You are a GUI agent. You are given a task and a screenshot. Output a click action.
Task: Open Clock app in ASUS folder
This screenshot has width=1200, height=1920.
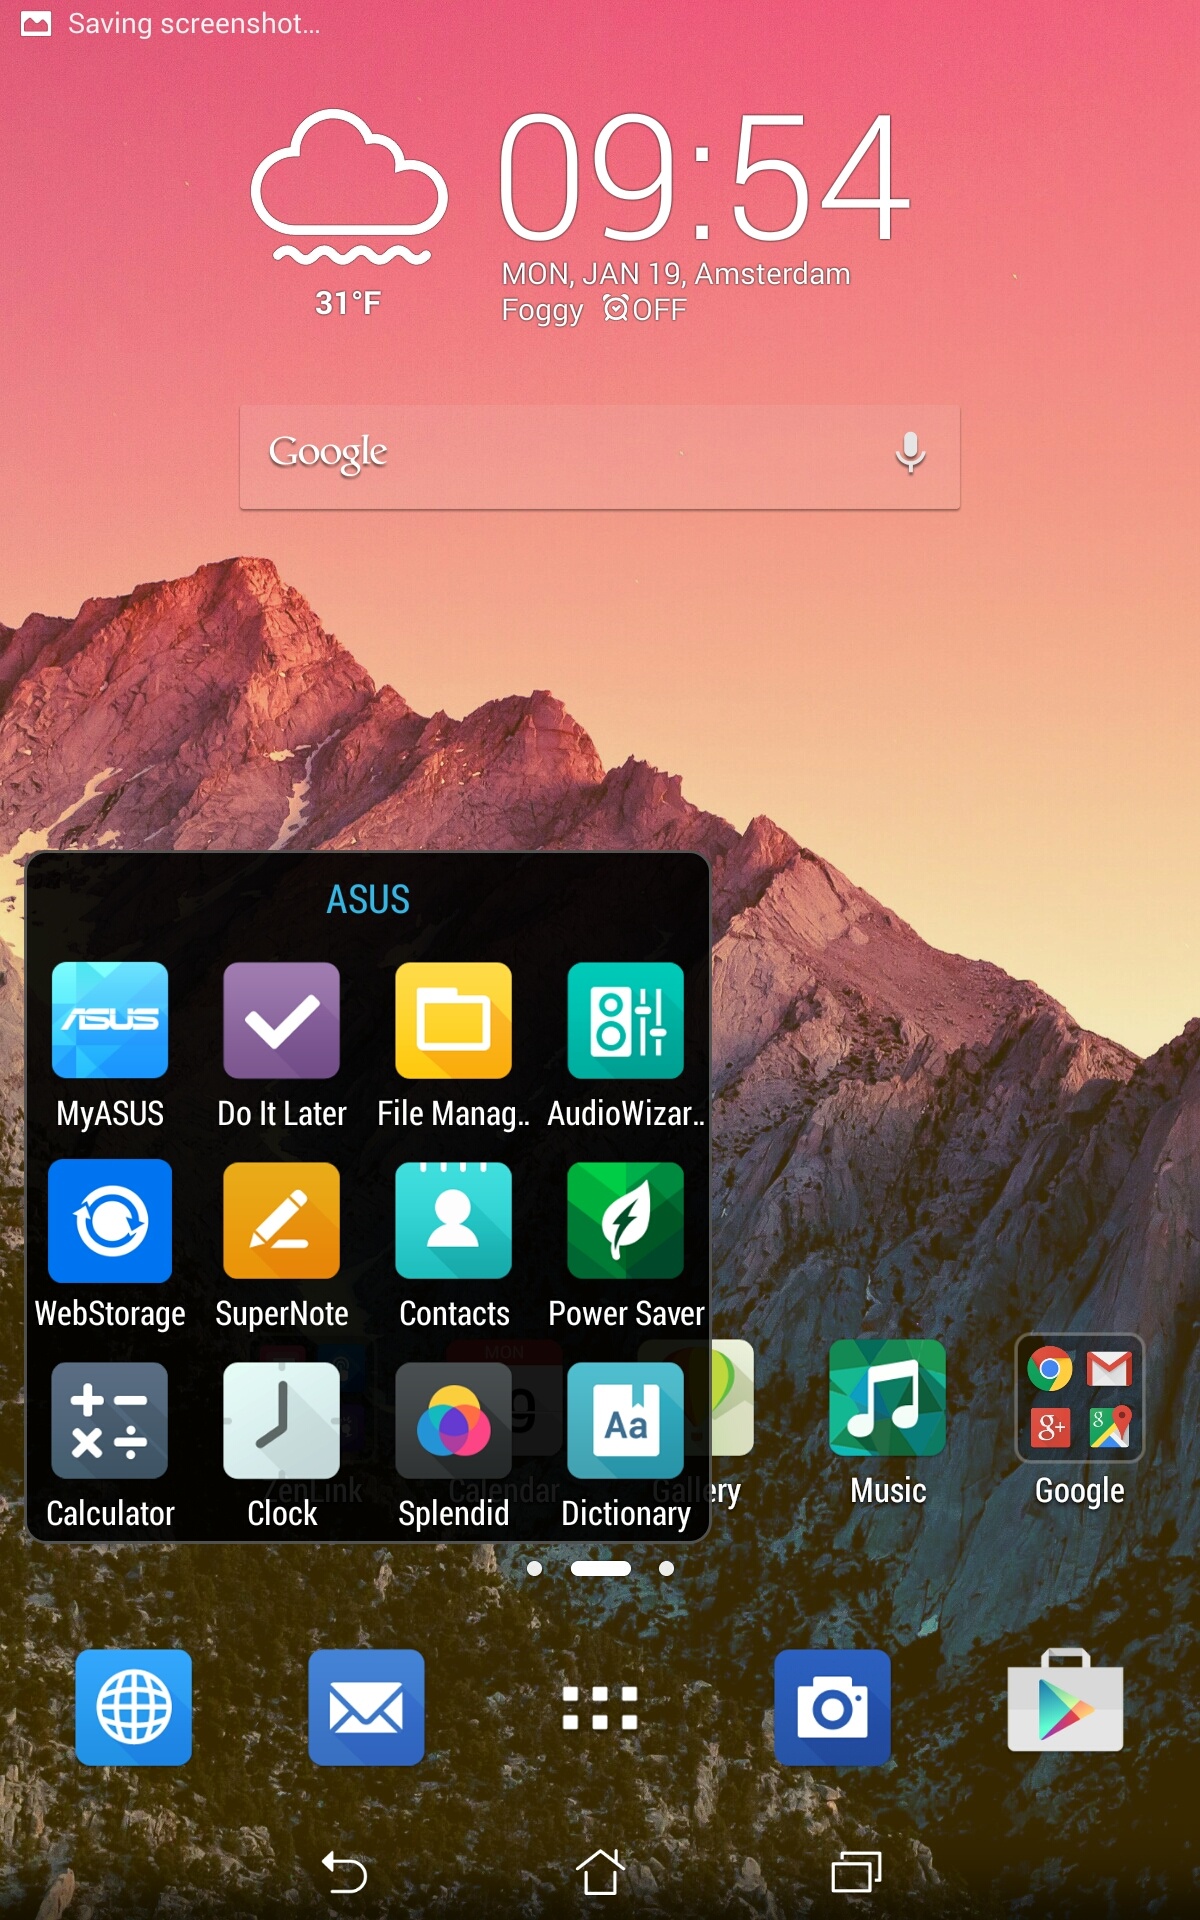pyautogui.click(x=282, y=1421)
